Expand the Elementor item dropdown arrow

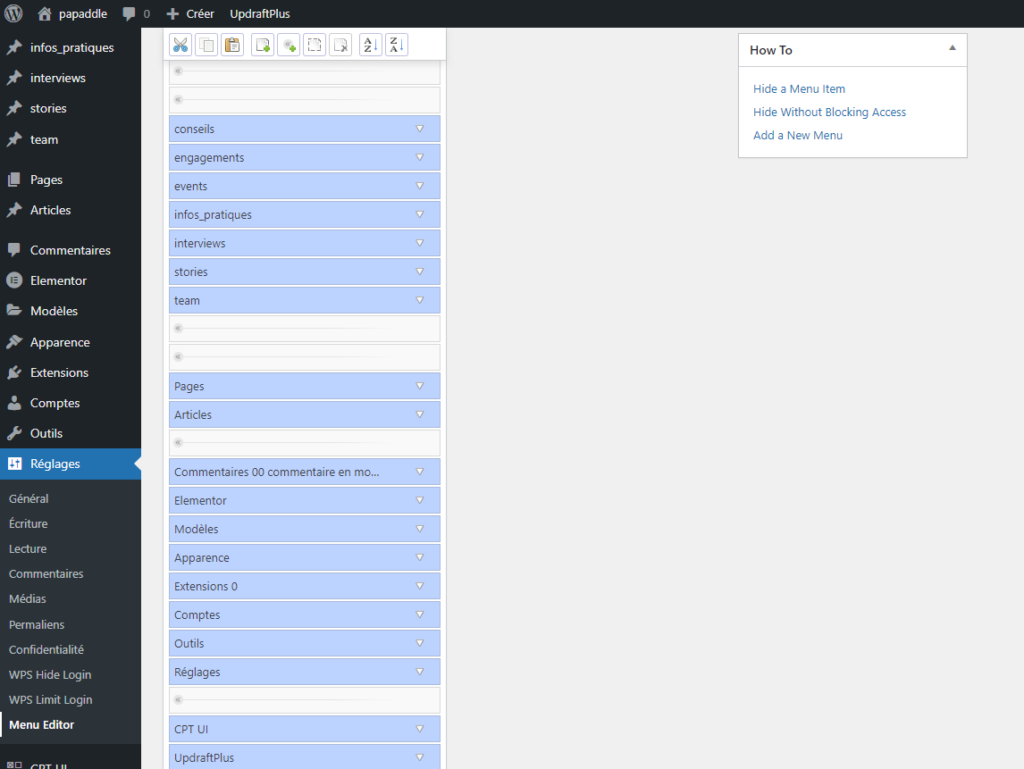420,501
